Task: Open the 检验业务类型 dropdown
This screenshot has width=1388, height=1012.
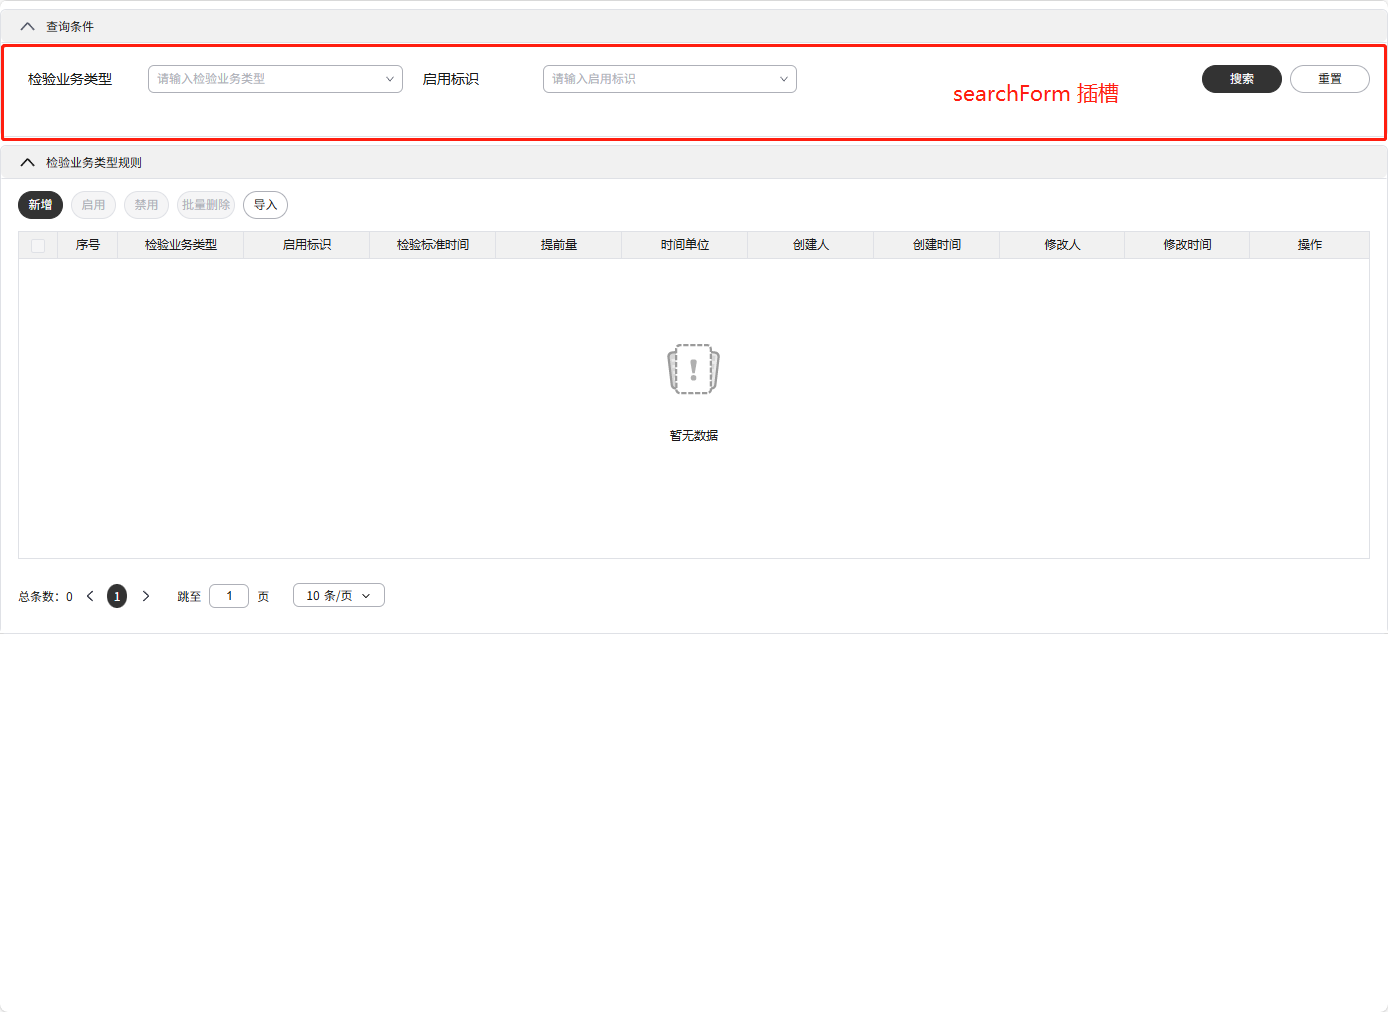Action: [275, 79]
